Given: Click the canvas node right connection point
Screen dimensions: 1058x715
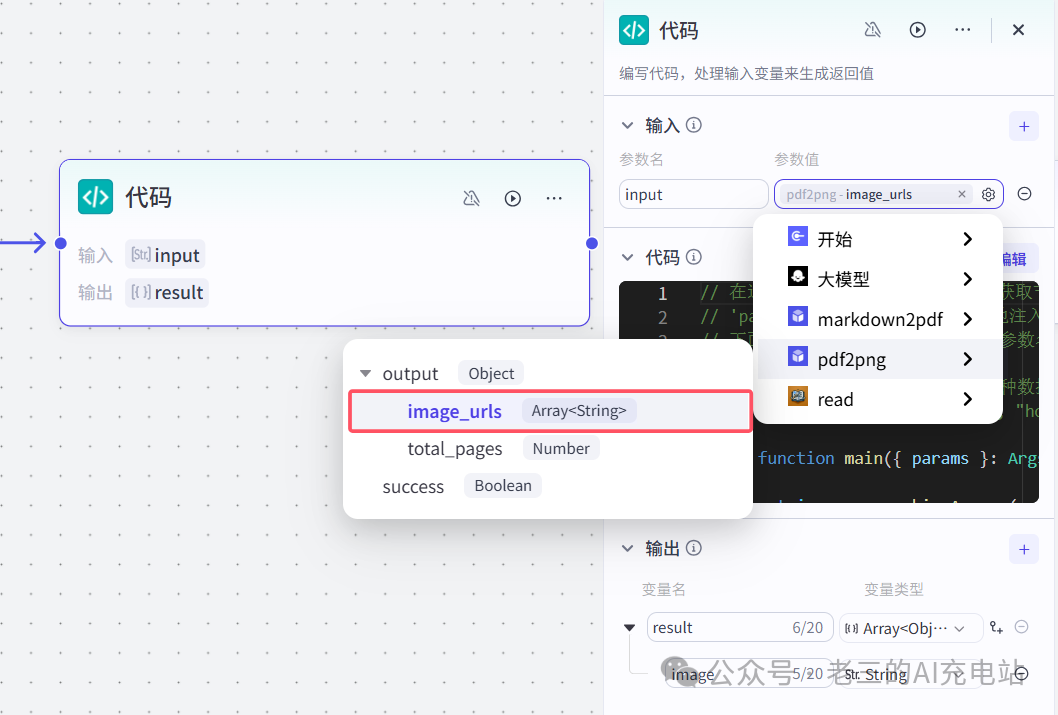Looking at the screenshot, I should [x=592, y=243].
